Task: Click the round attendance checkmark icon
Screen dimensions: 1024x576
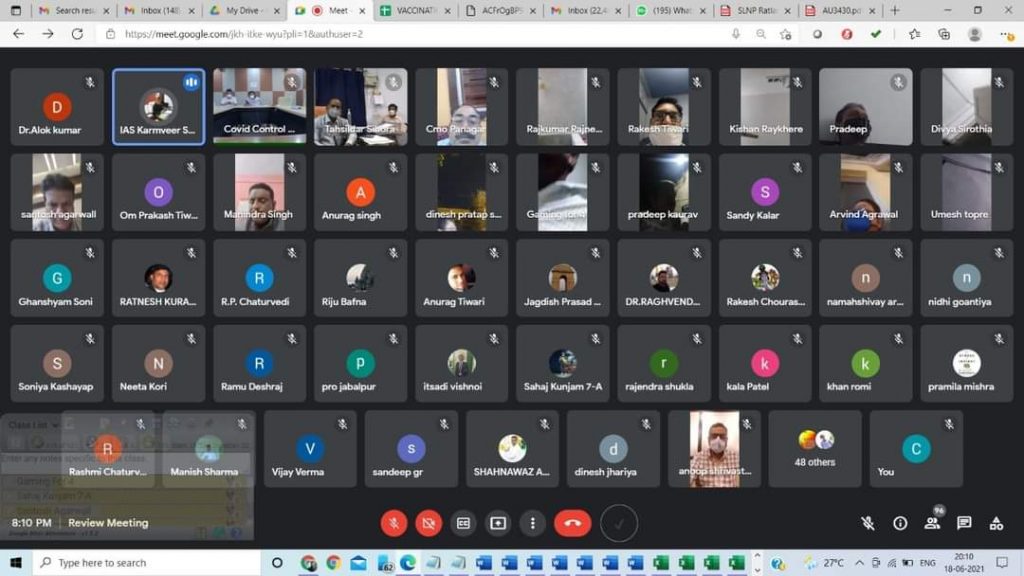Action: [619, 523]
